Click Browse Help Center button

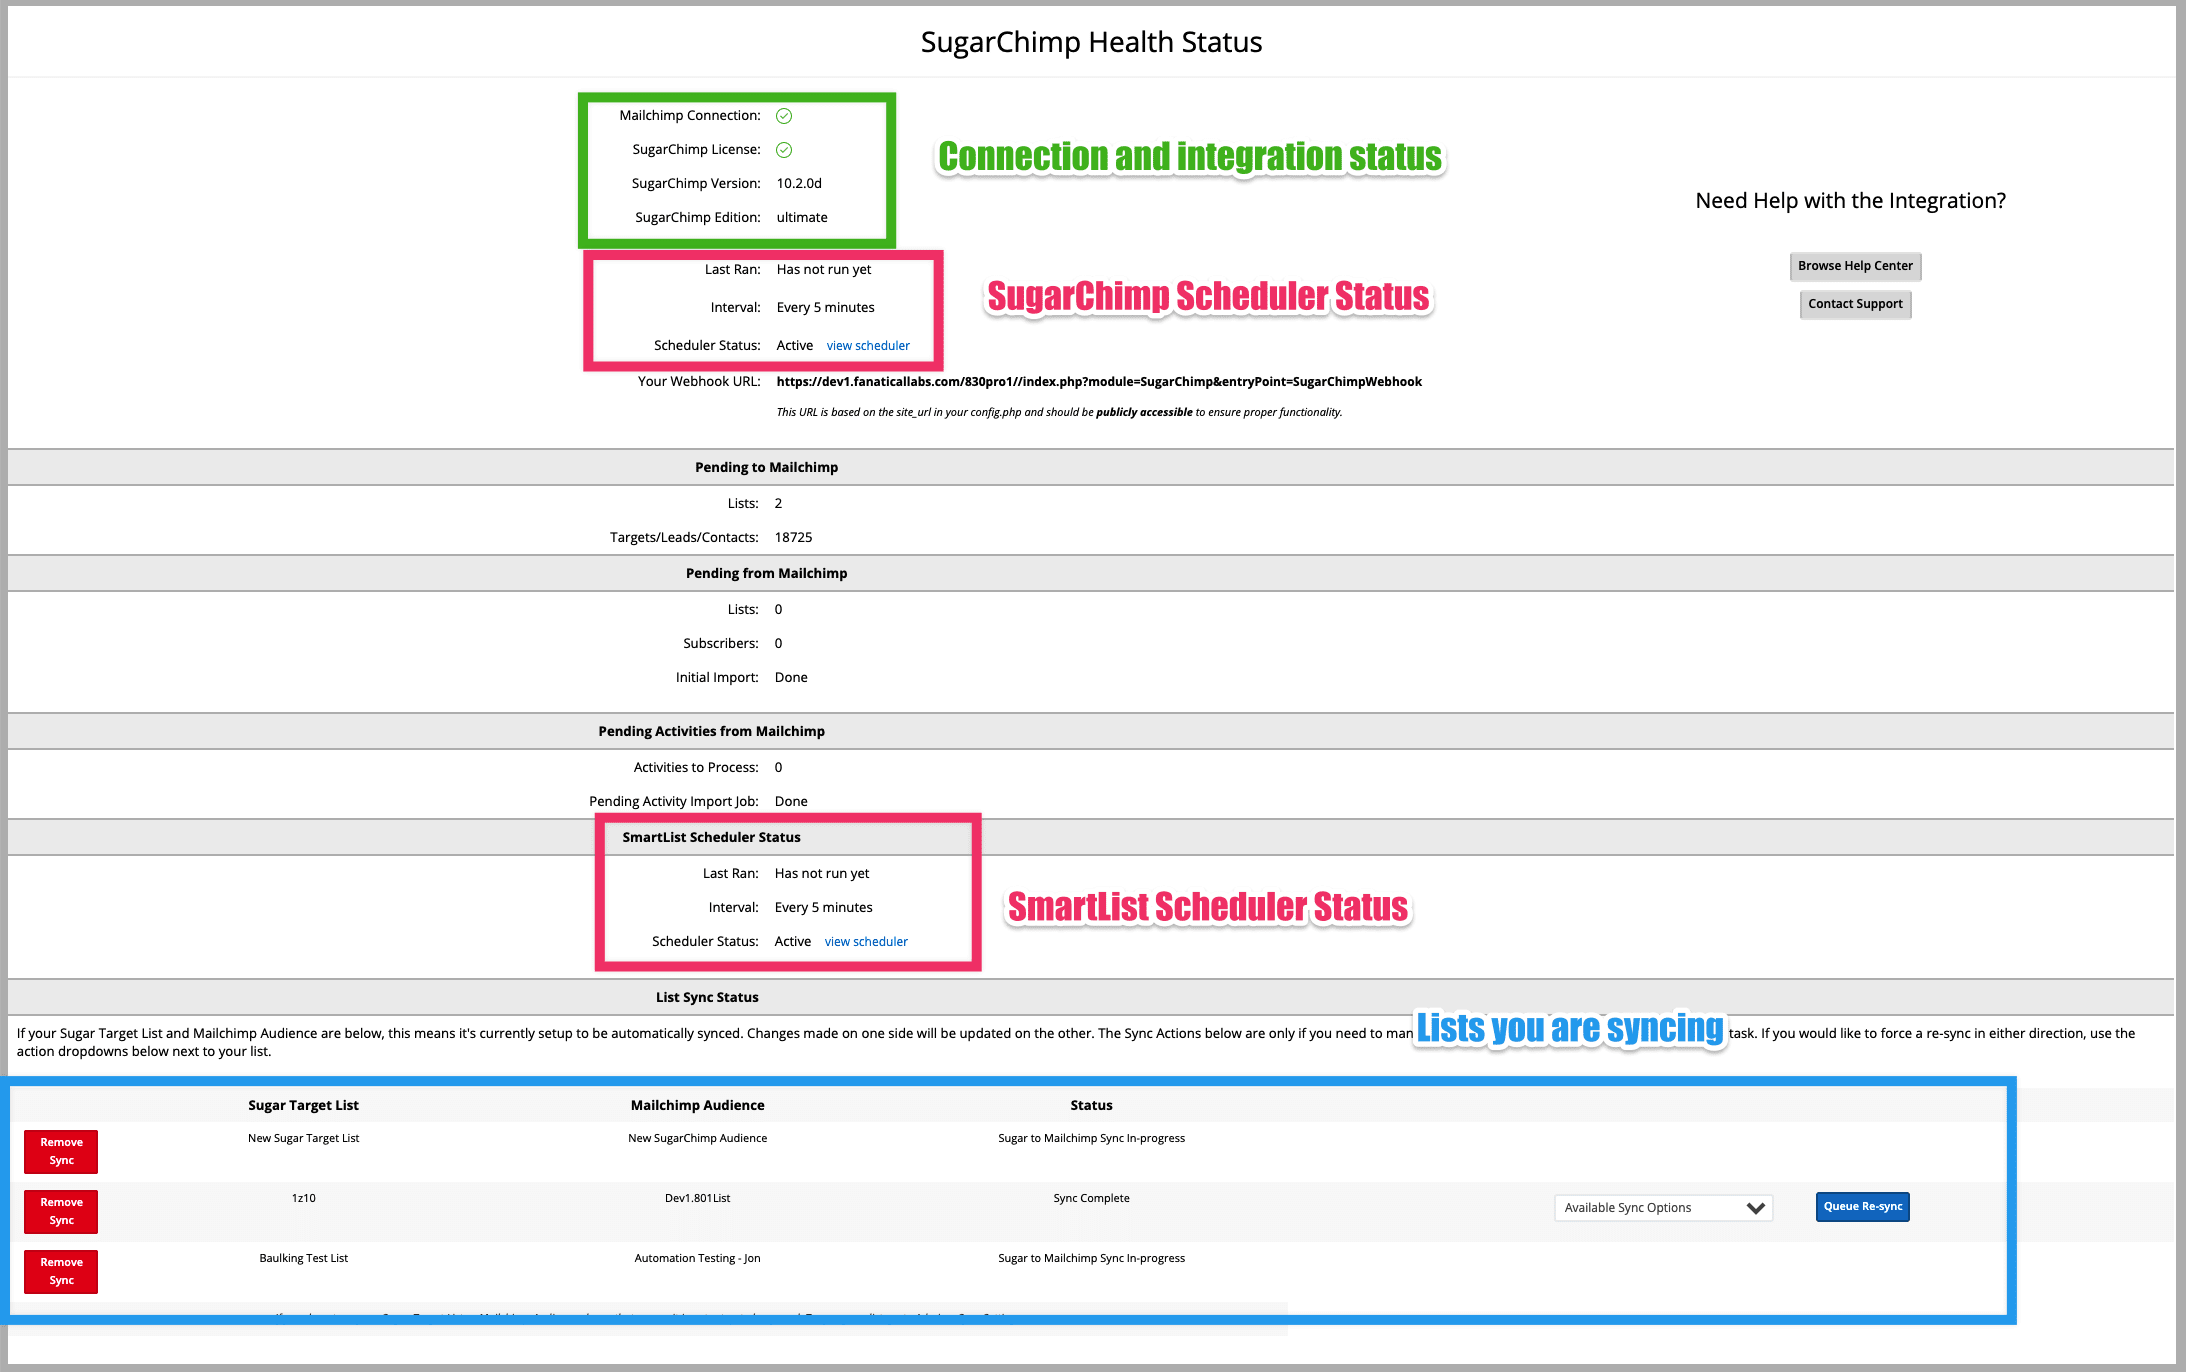pos(1855,266)
